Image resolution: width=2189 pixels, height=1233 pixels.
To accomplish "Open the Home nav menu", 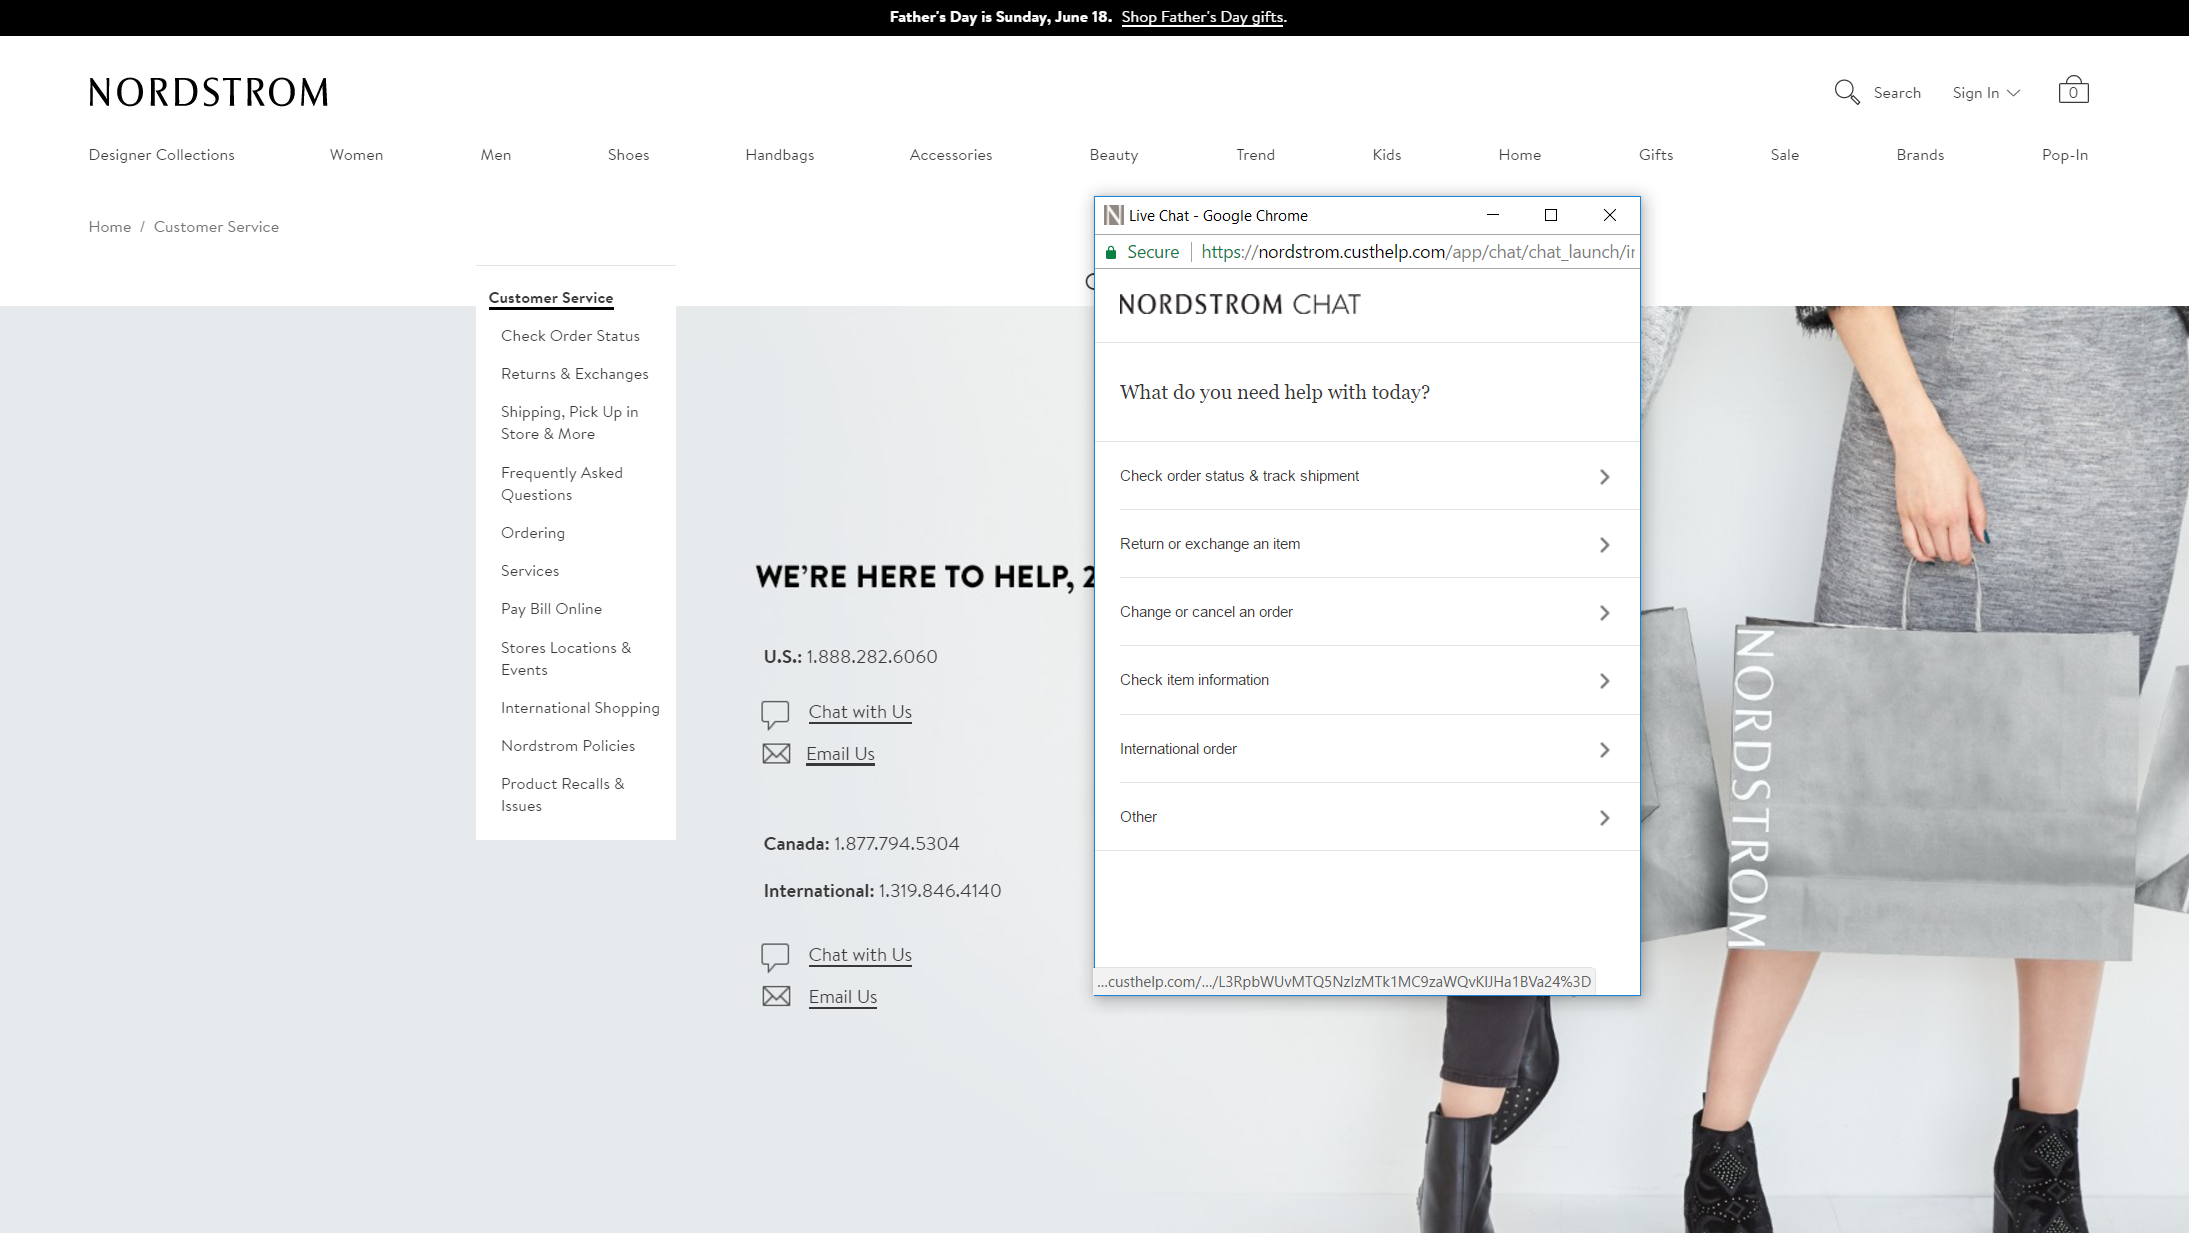I will click(x=1519, y=155).
